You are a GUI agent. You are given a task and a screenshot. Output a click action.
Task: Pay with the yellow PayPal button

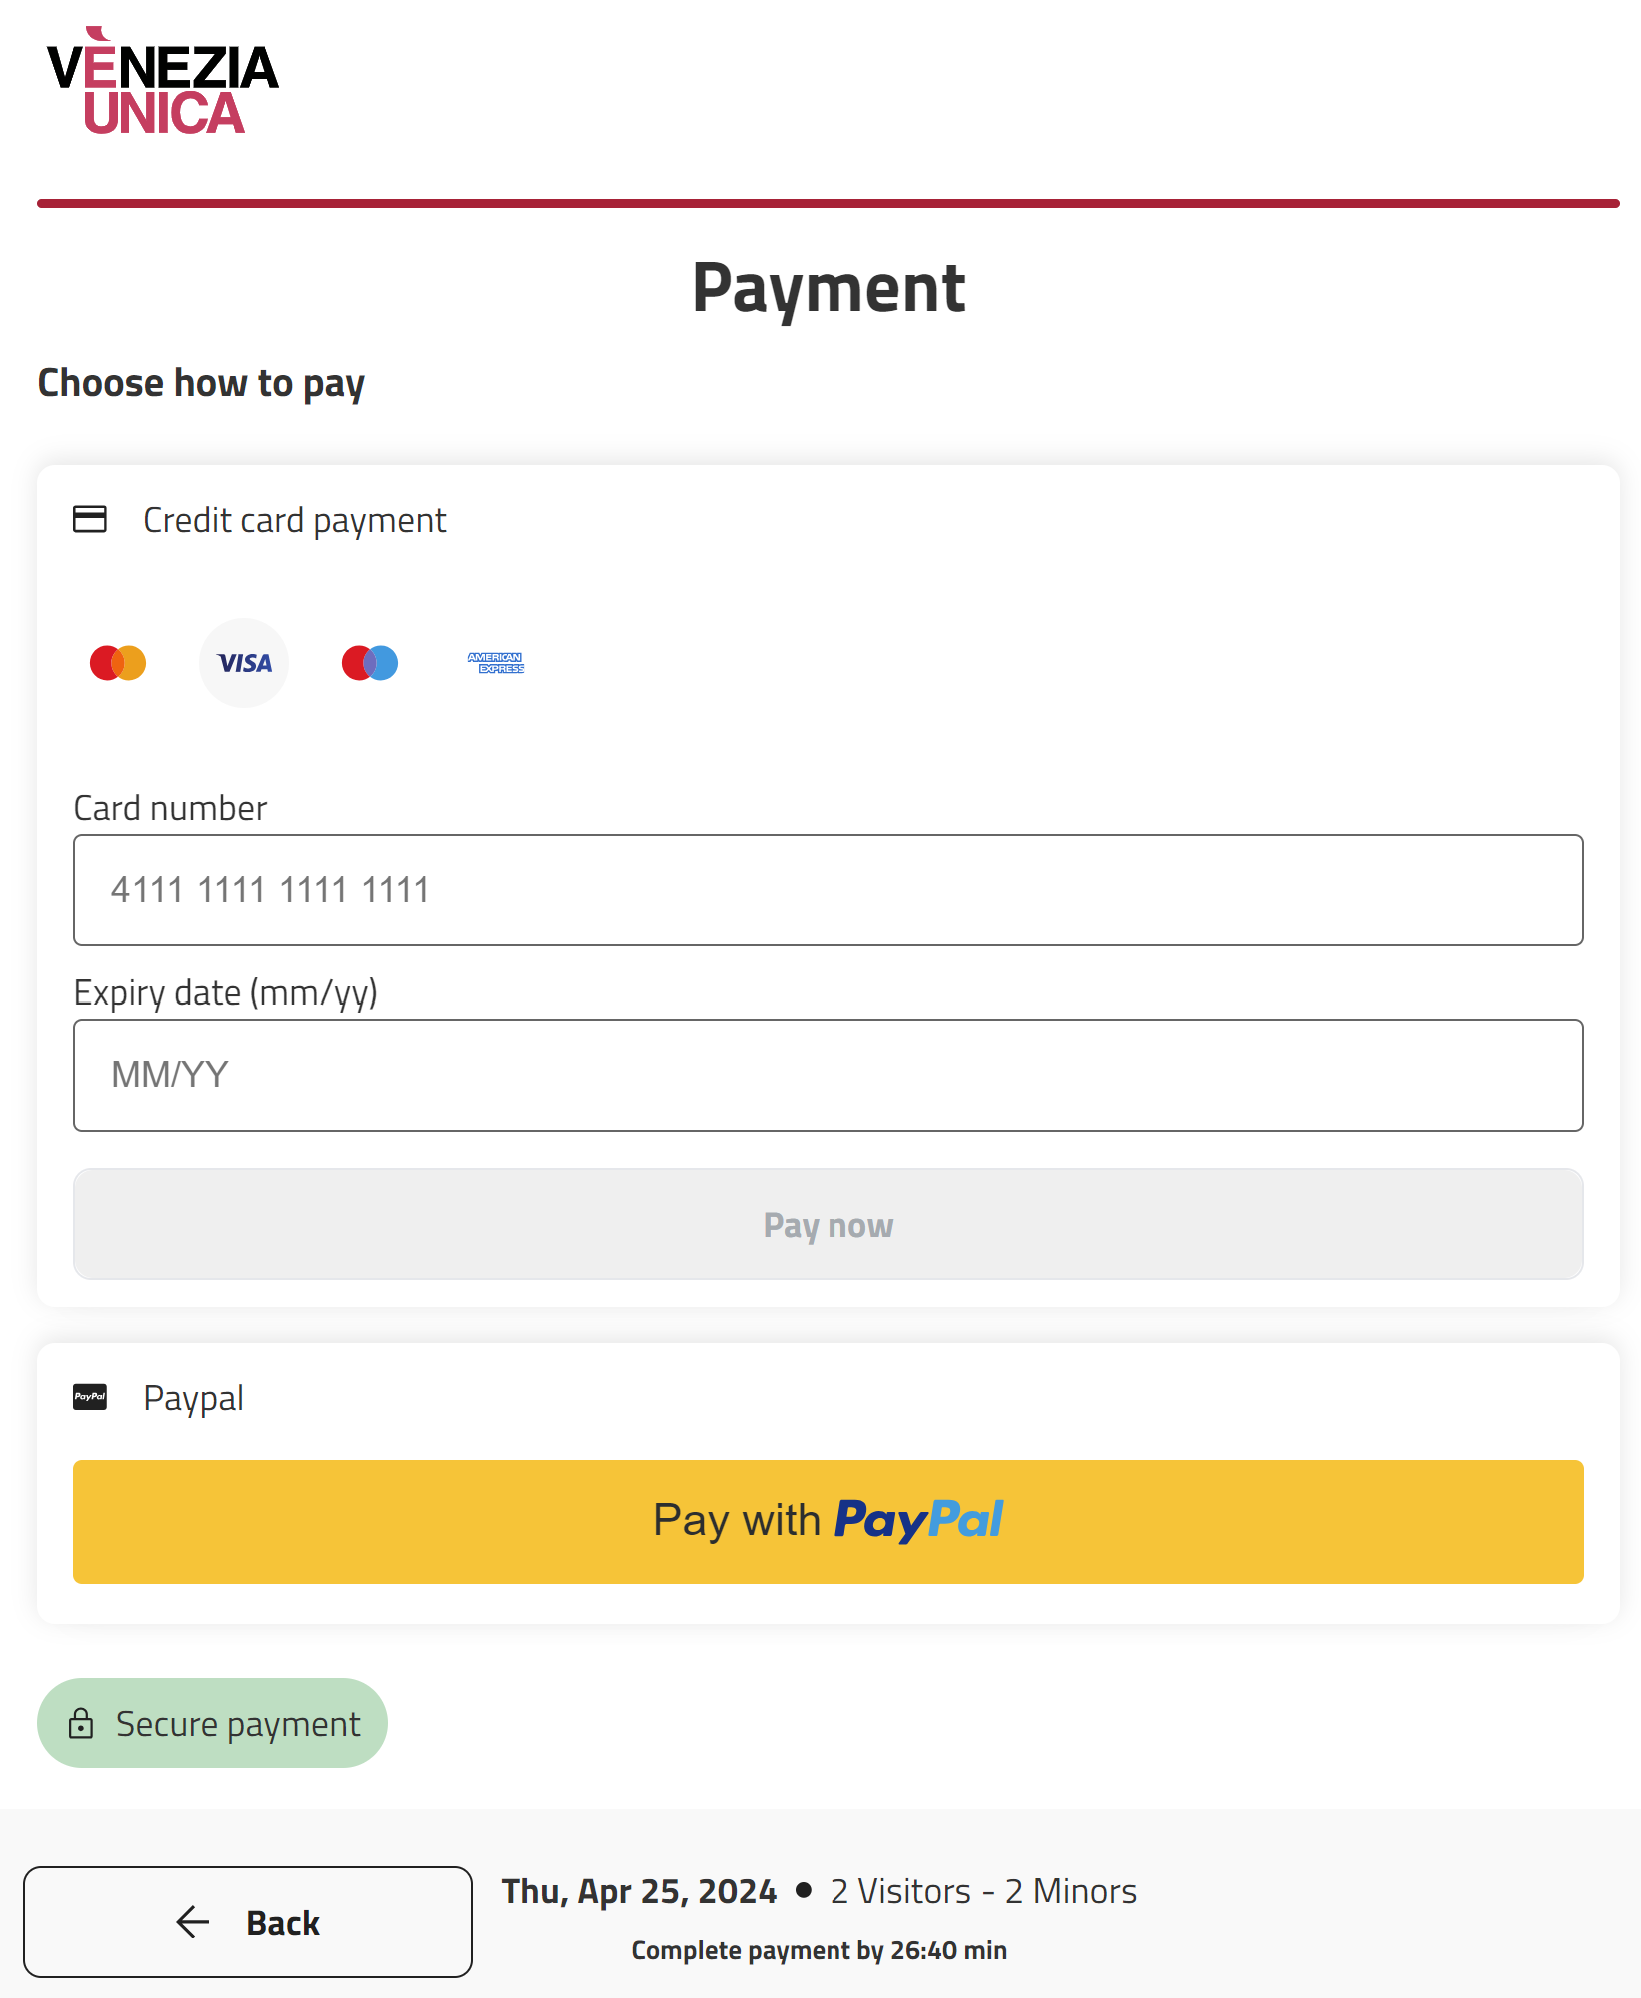(x=828, y=1521)
